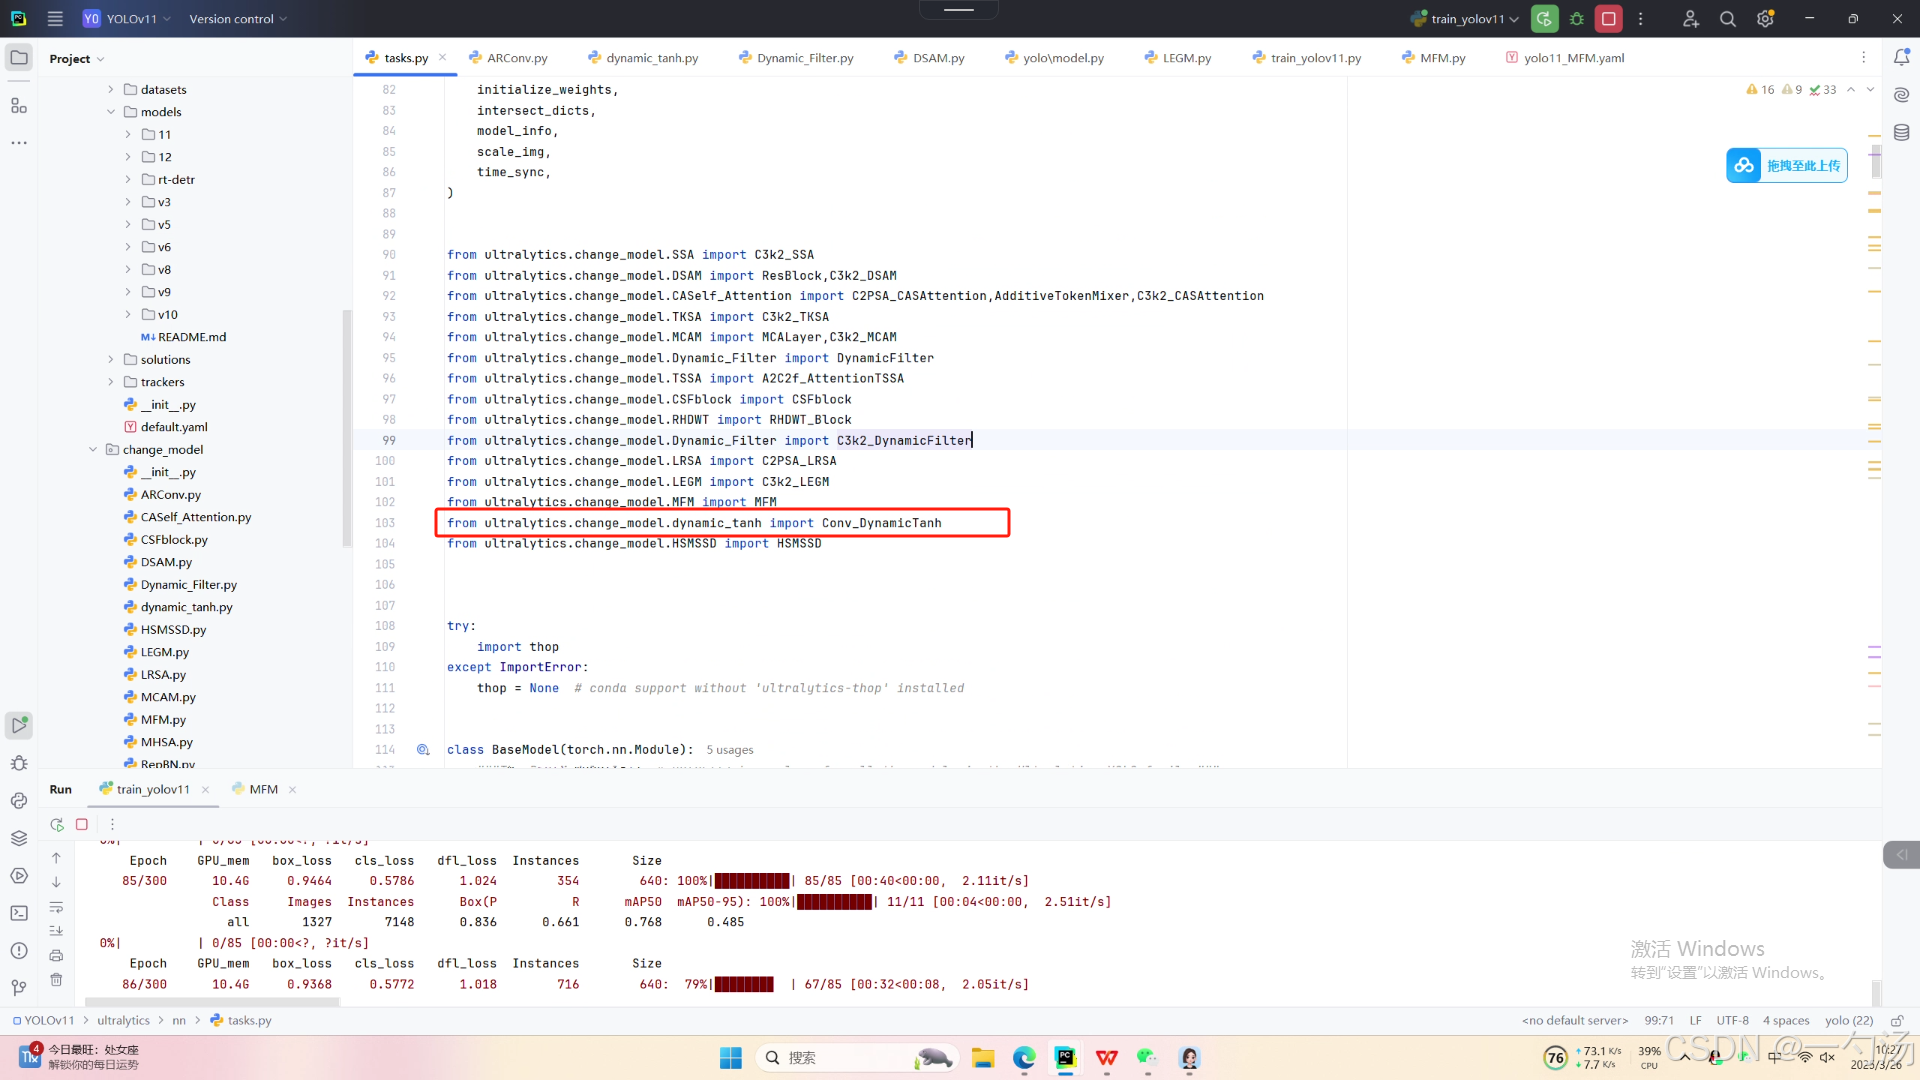
Task: Open the Git version control sidebar icon
Action: (19, 988)
